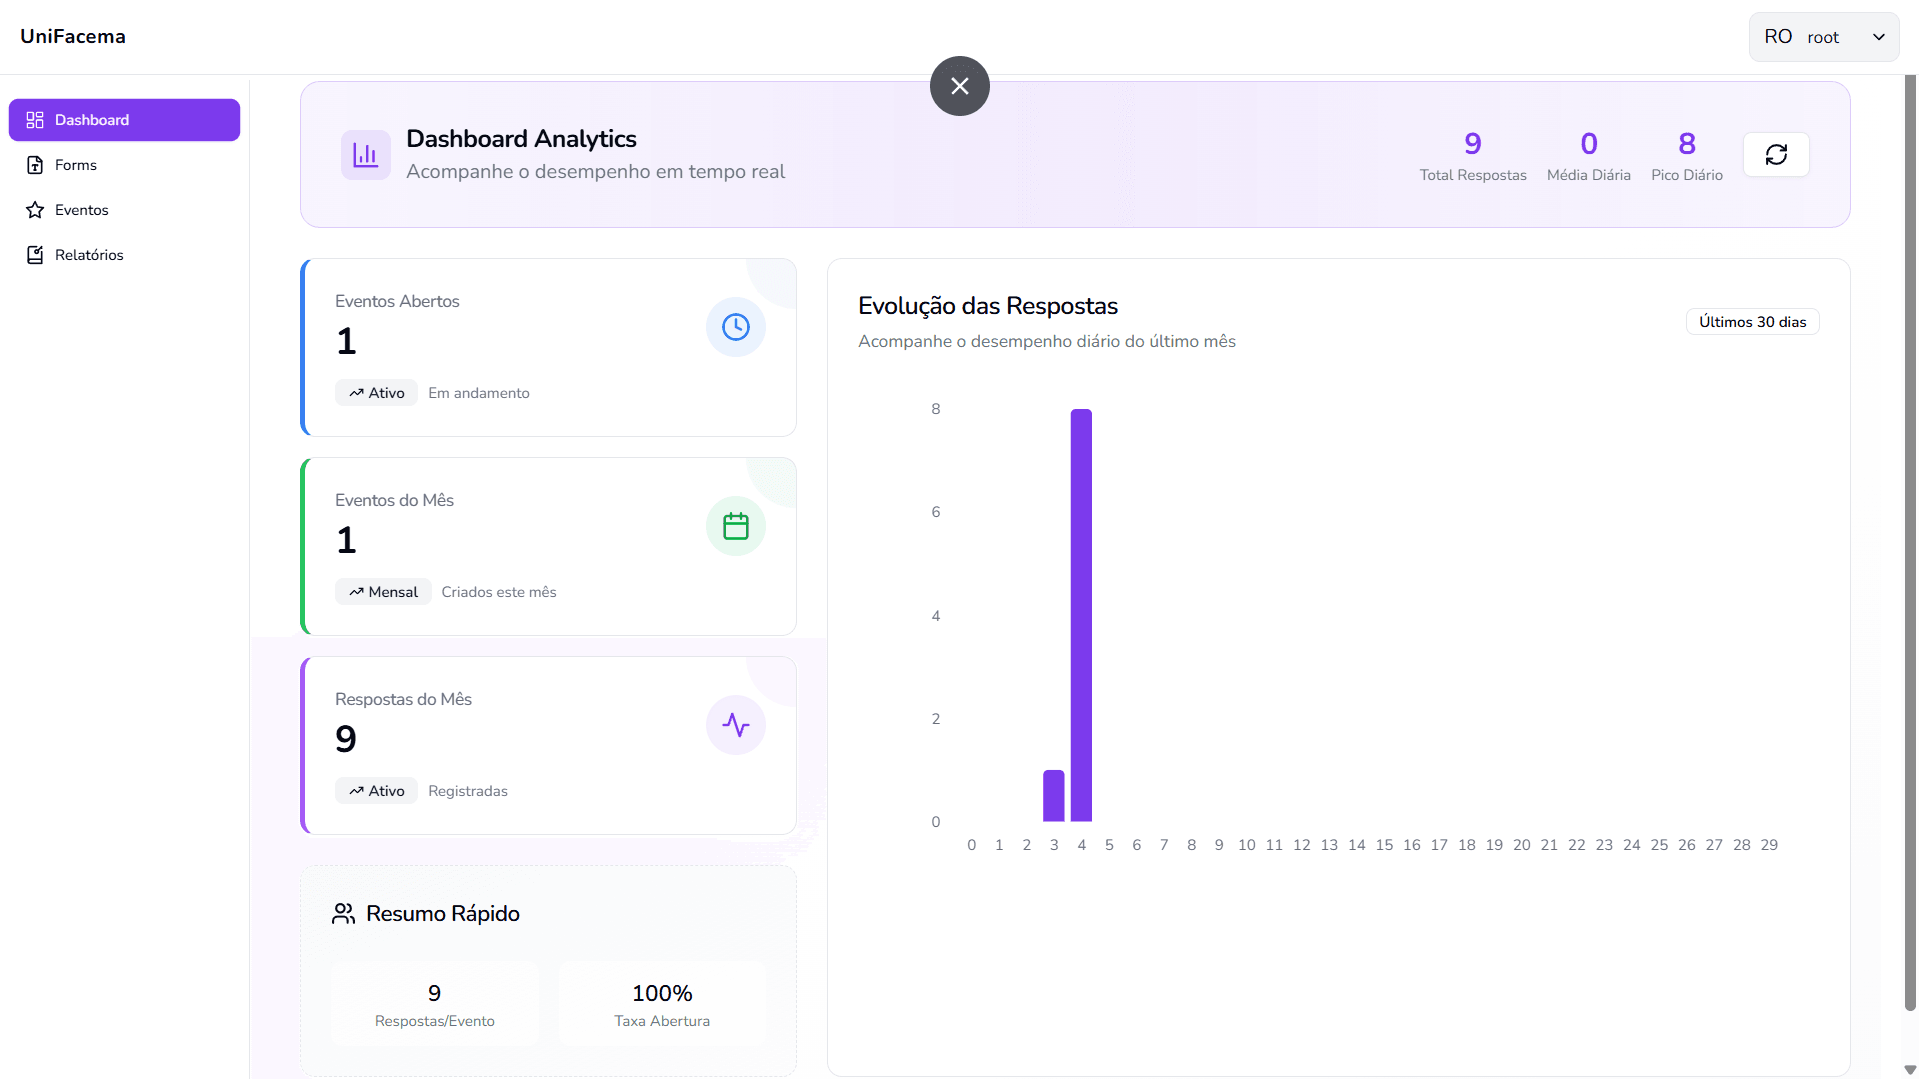Click the users icon next to Resumo Rápido
The height and width of the screenshot is (1079, 1919).
pyautogui.click(x=343, y=914)
